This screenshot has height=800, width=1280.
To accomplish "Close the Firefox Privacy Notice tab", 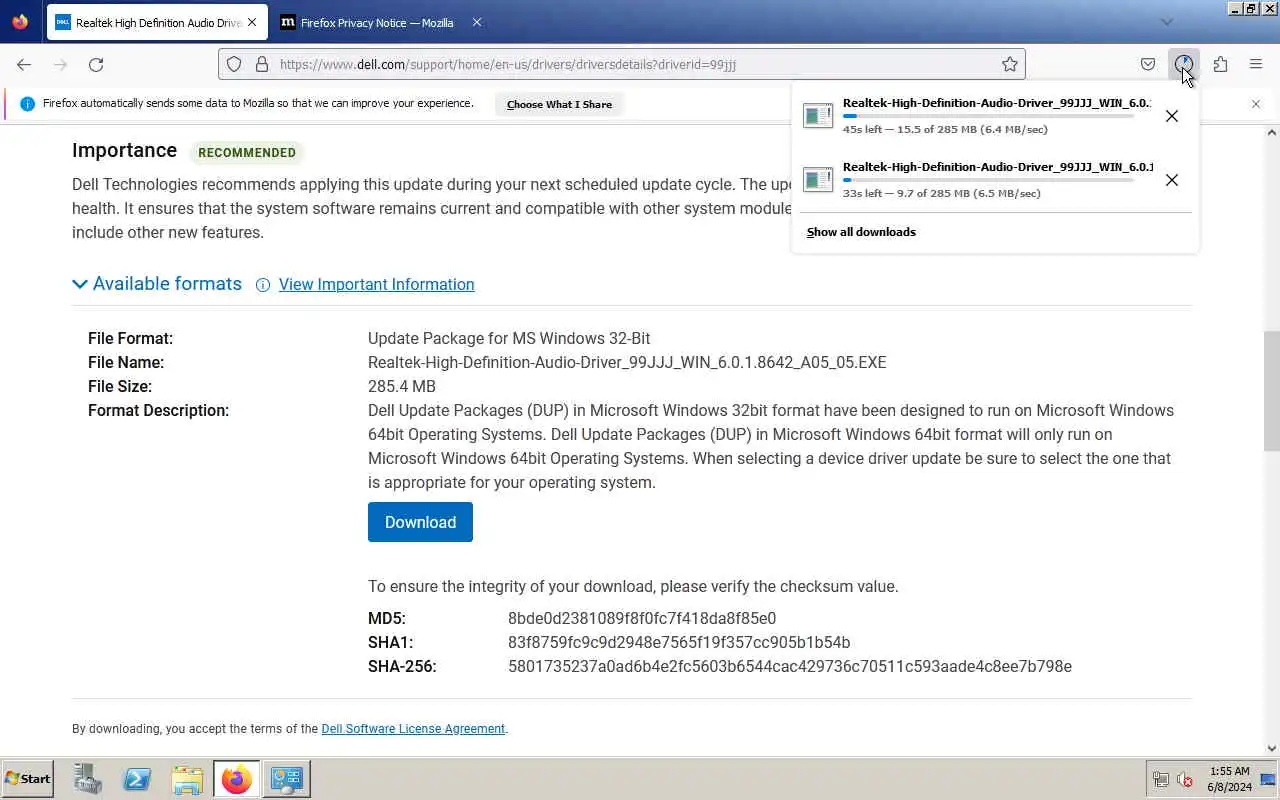I will pyautogui.click(x=476, y=22).
